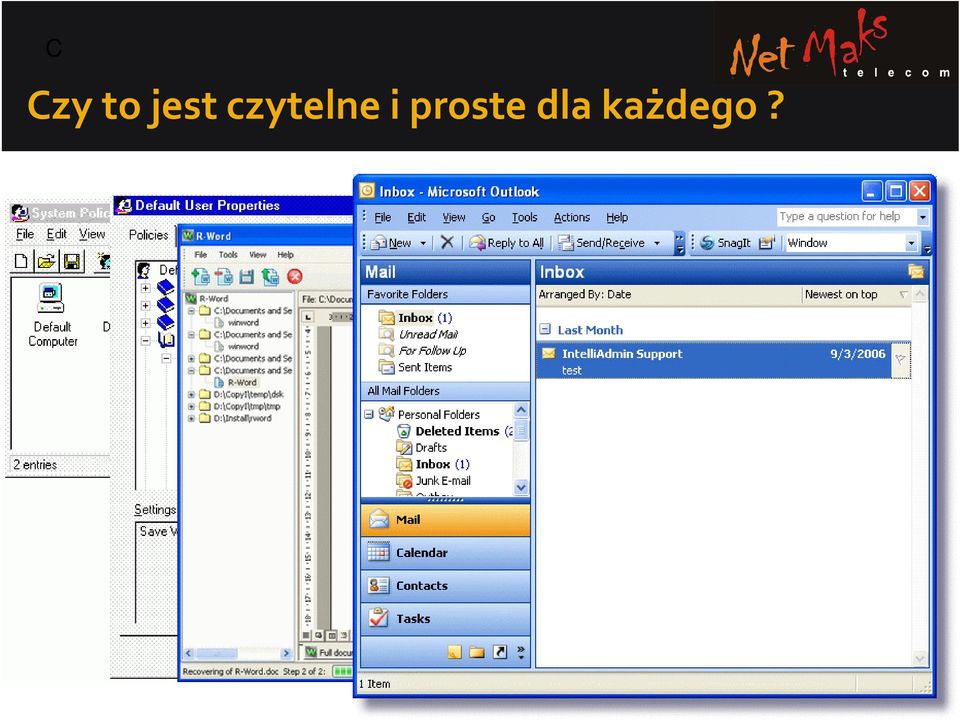Switch to the Contacts navigation pane

pos(445,586)
